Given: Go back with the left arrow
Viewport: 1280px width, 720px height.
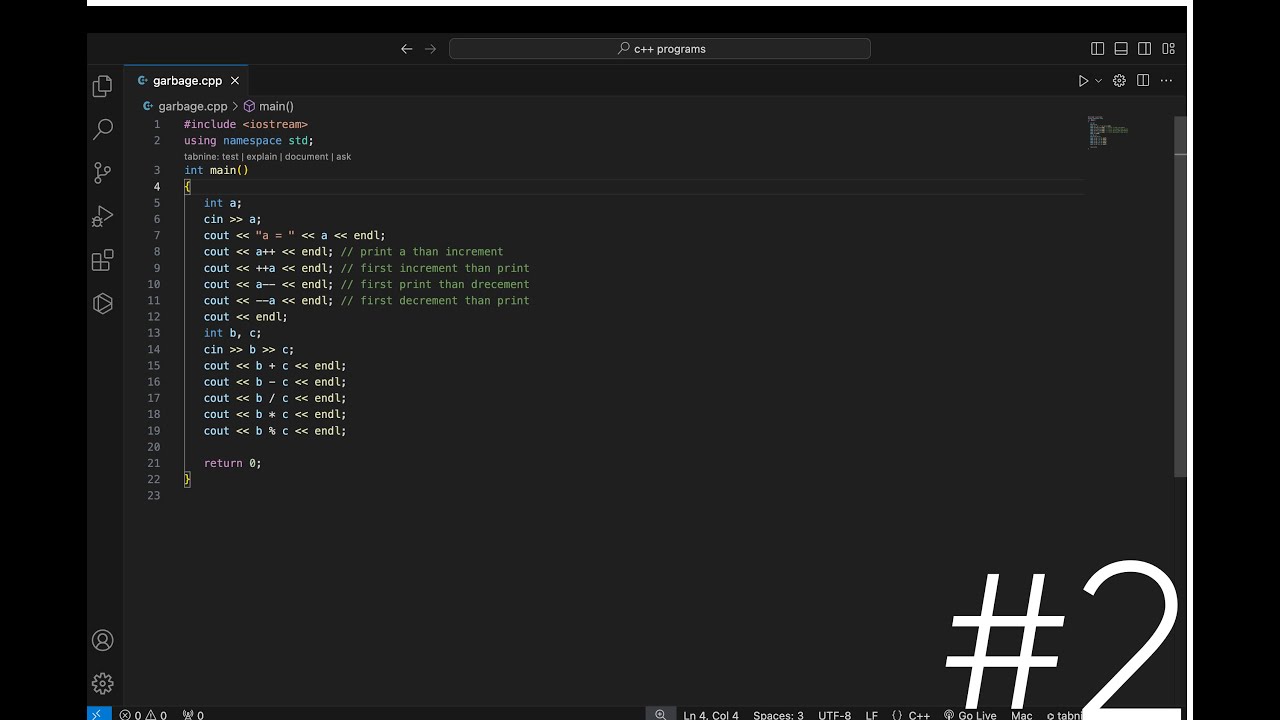Looking at the screenshot, I should [406, 48].
